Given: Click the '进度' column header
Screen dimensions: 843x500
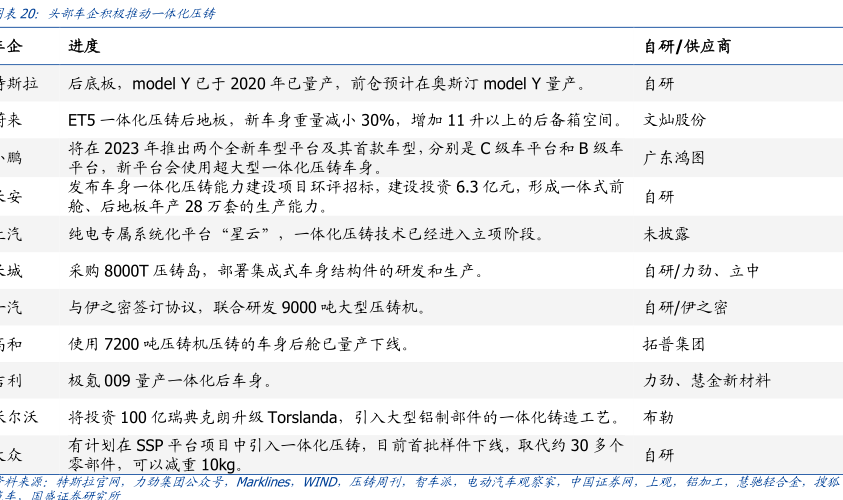Looking at the screenshot, I should [84, 46].
